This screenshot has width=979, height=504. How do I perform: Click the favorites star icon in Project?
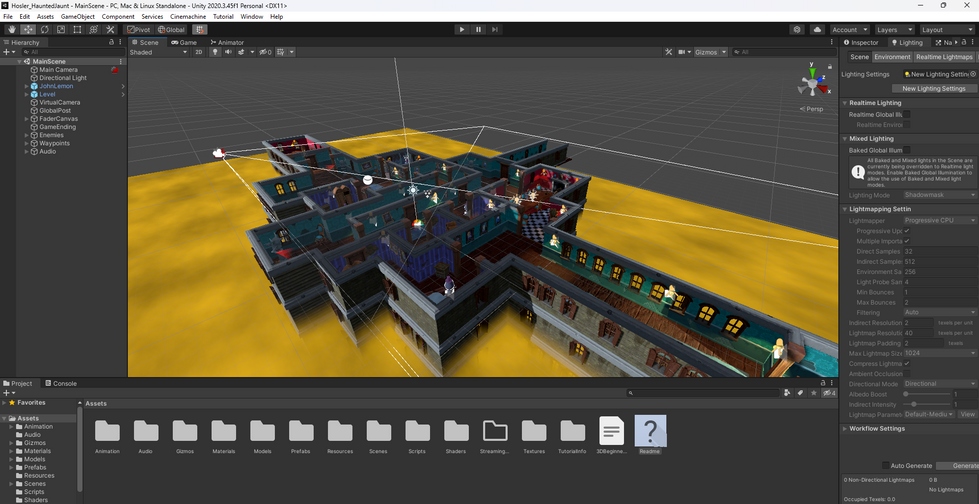tap(814, 393)
